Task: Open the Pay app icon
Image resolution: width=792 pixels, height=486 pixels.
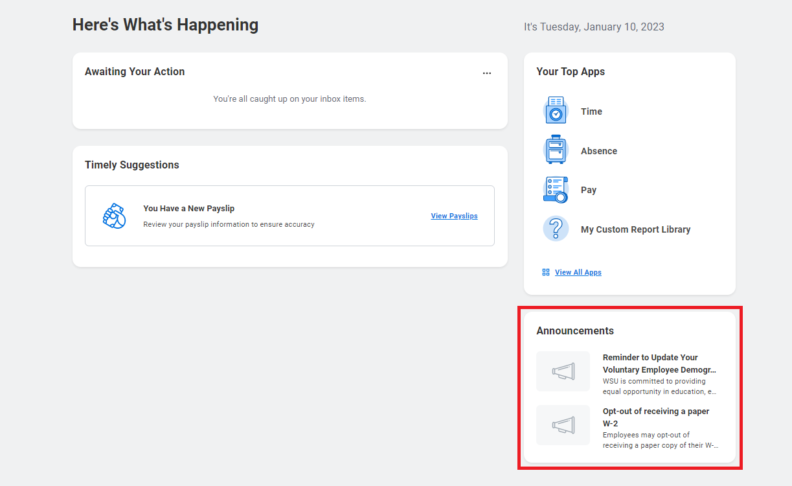Action: (555, 190)
